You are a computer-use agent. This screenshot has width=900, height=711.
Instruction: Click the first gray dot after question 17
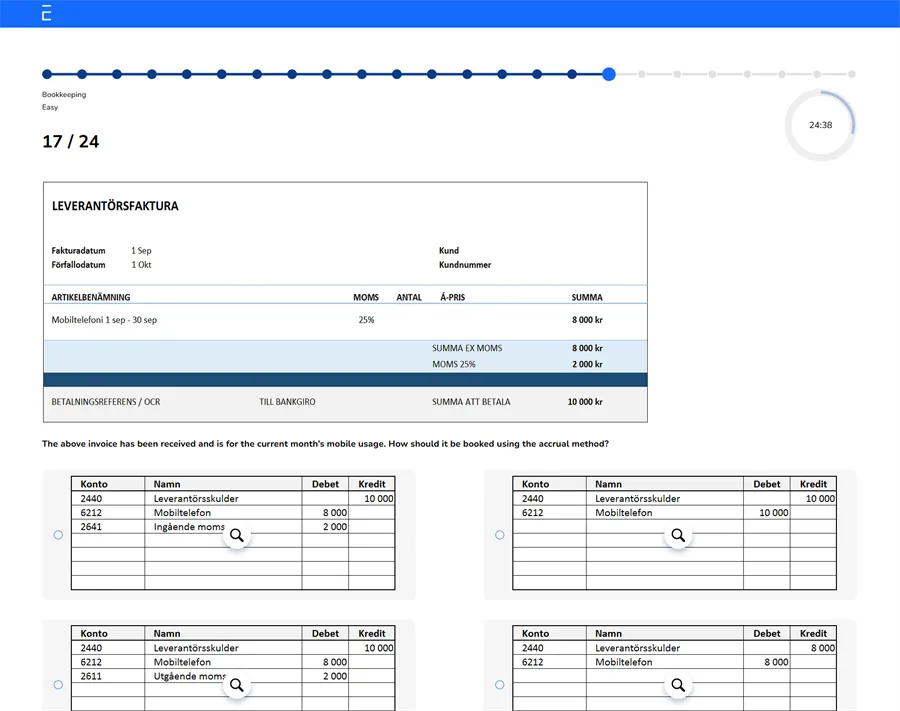pyautogui.click(x=644, y=74)
